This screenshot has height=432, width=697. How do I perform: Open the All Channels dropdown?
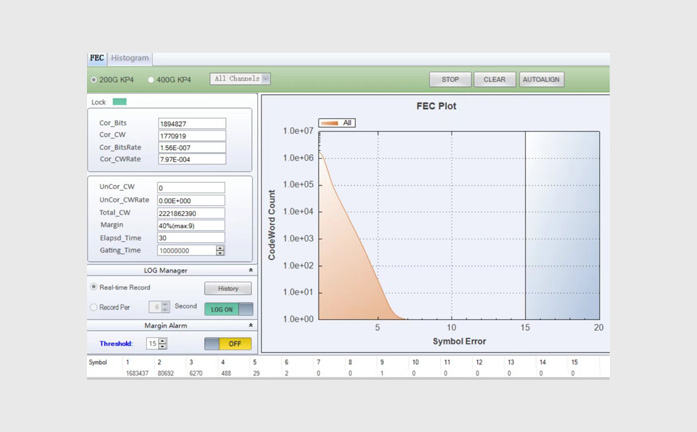tap(240, 79)
